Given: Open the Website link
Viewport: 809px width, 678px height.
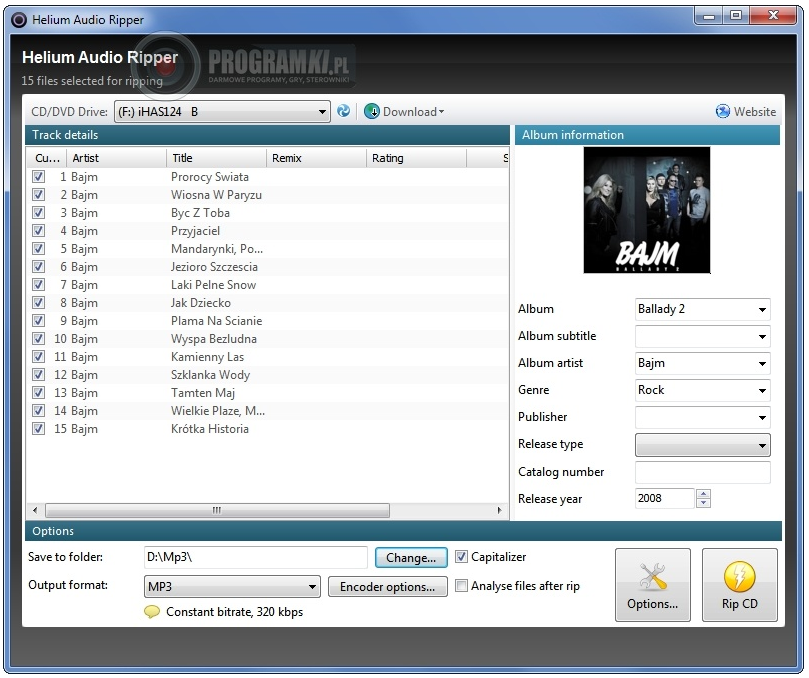Looking at the screenshot, I should coord(746,111).
